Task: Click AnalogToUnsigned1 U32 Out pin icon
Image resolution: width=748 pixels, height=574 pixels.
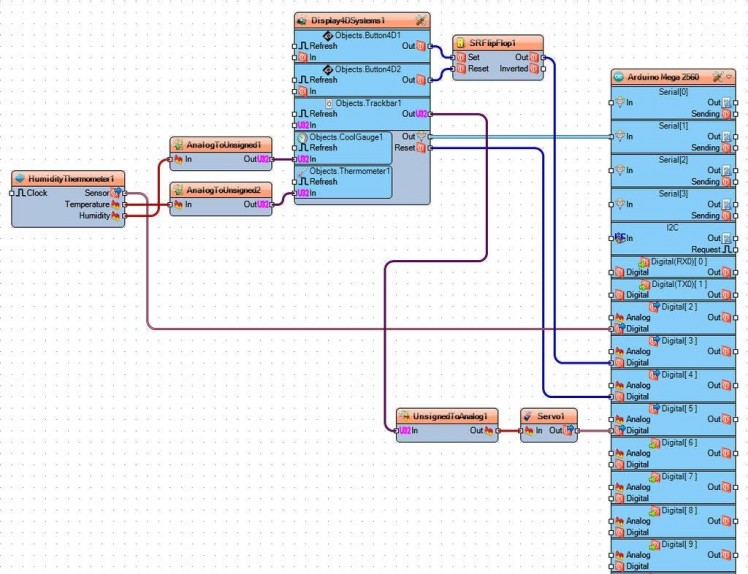Action: tap(263, 159)
